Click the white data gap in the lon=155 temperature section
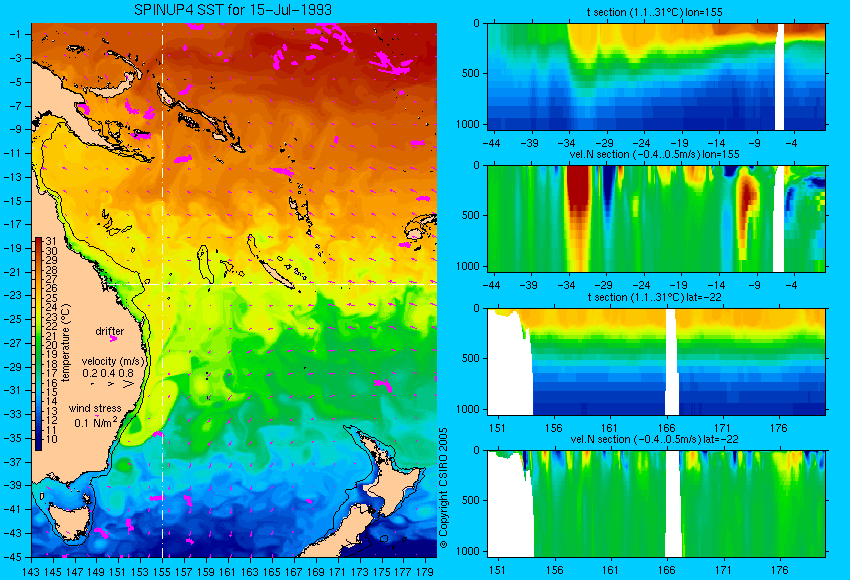850x580 pixels. point(780,76)
